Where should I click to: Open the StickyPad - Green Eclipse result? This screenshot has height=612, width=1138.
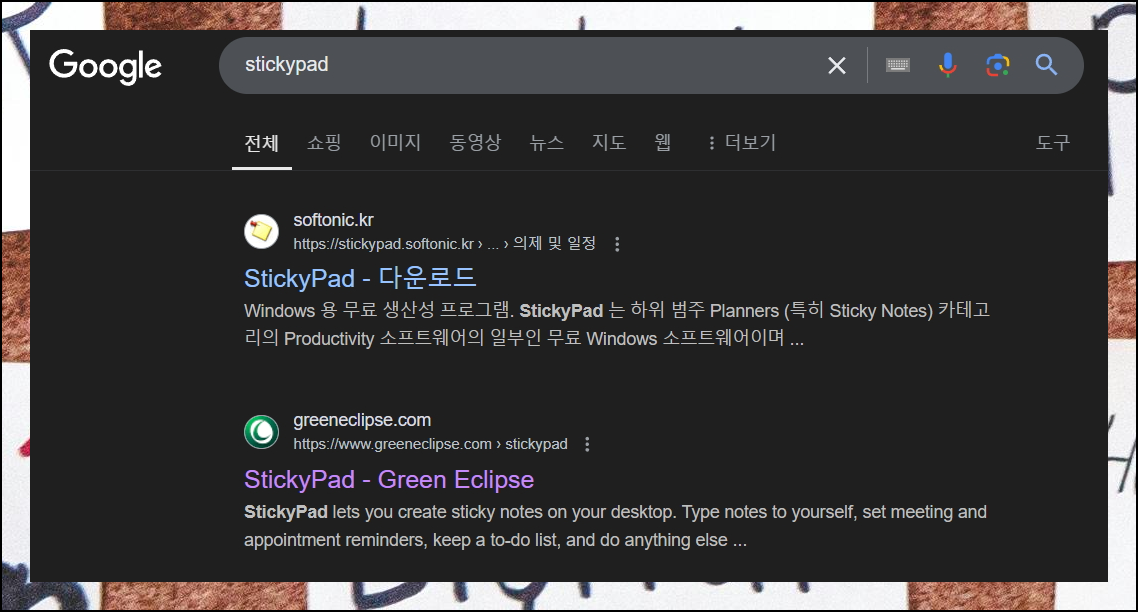(x=389, y=480)
